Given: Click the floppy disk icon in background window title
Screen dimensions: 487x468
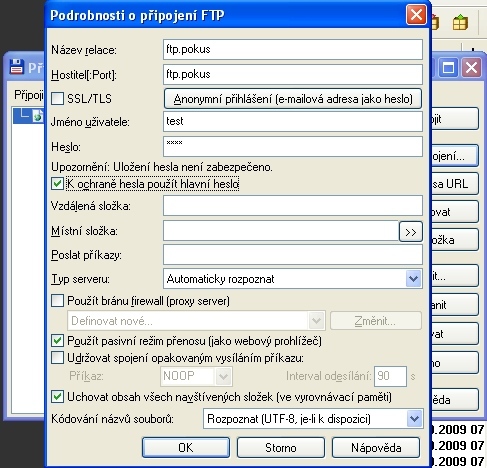Looking at the screenshot, I should pos(16,66).
